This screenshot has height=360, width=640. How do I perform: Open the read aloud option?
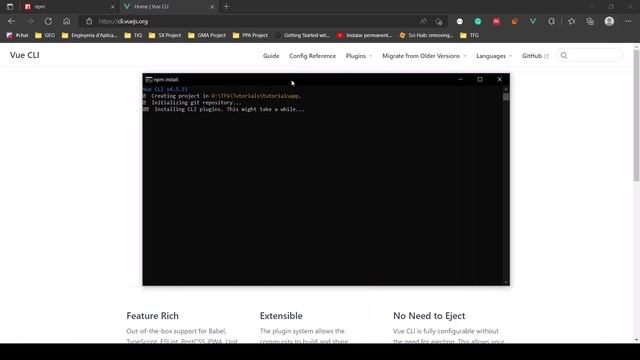423,21
